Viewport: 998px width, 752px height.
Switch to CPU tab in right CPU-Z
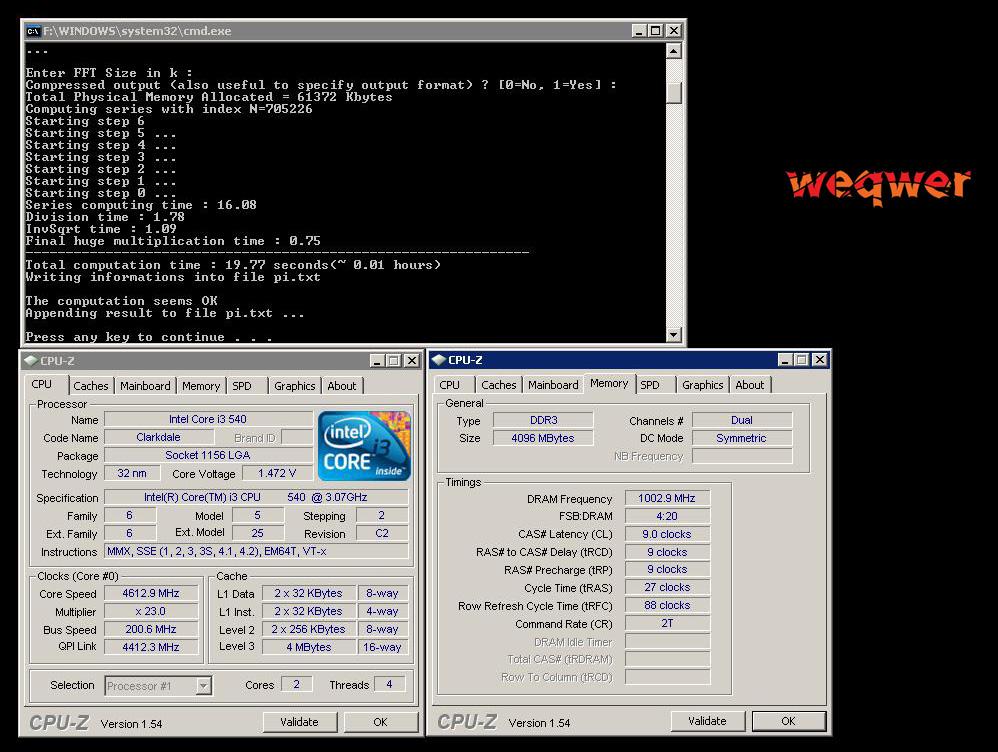point(449,385)
